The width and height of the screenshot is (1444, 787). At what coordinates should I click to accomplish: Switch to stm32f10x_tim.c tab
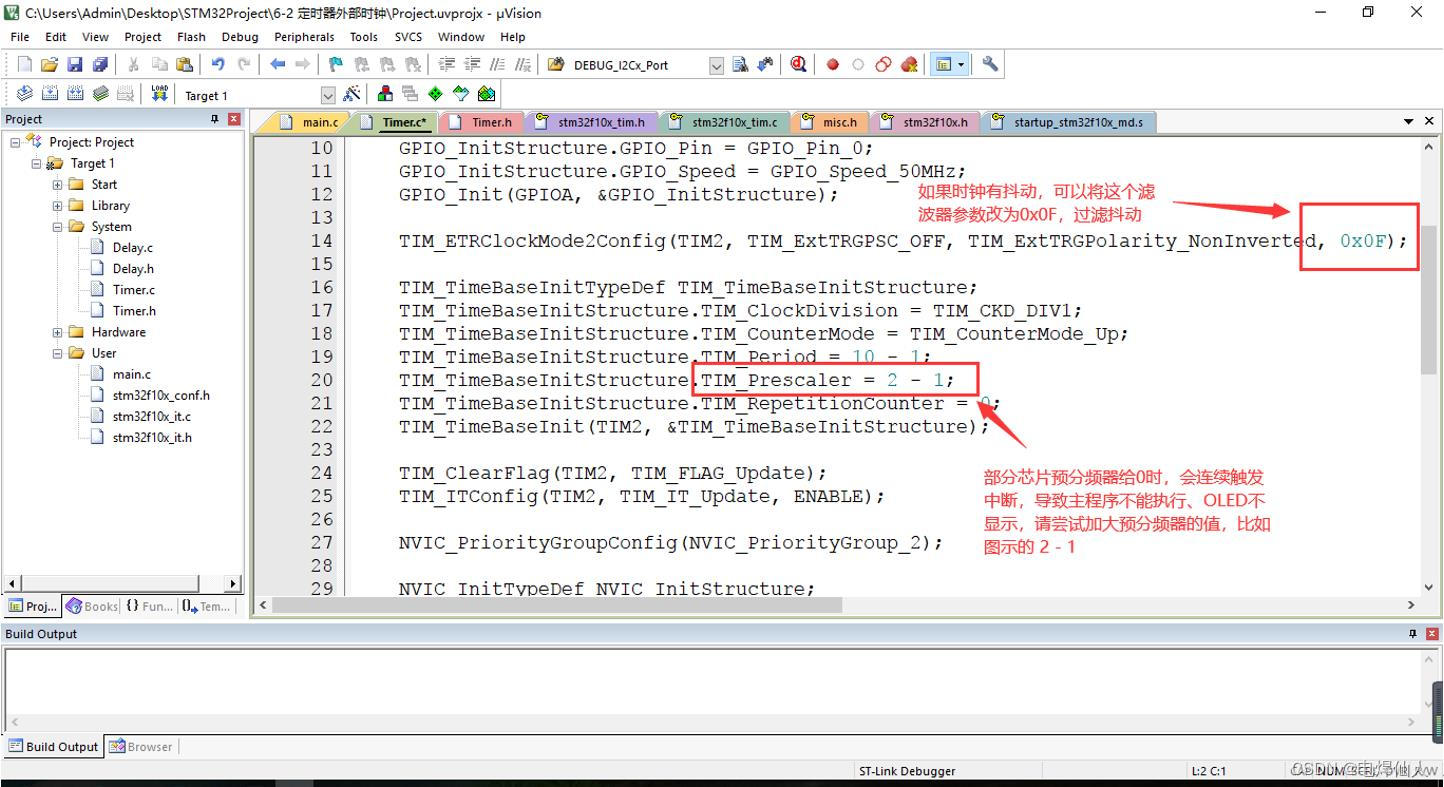pos(724,122)
